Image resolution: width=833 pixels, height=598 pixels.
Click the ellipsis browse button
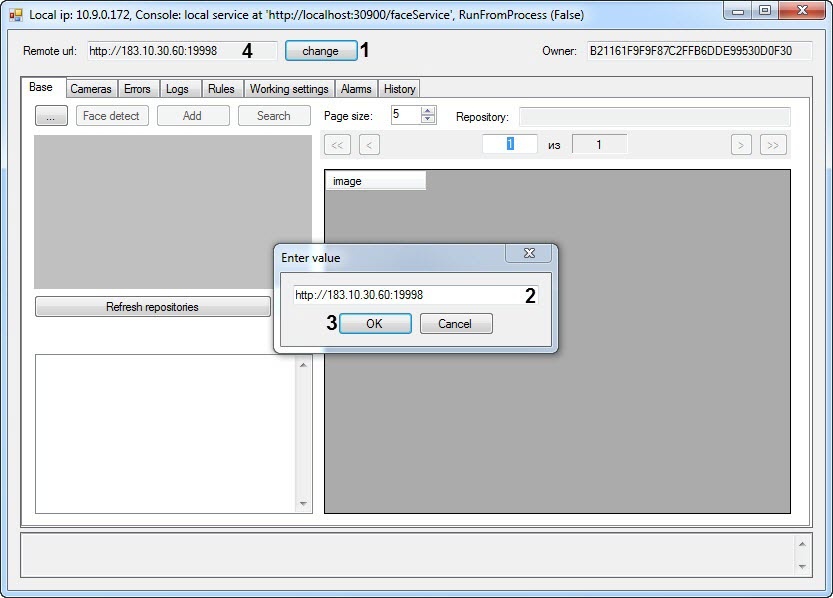click(x=51, y=116)
